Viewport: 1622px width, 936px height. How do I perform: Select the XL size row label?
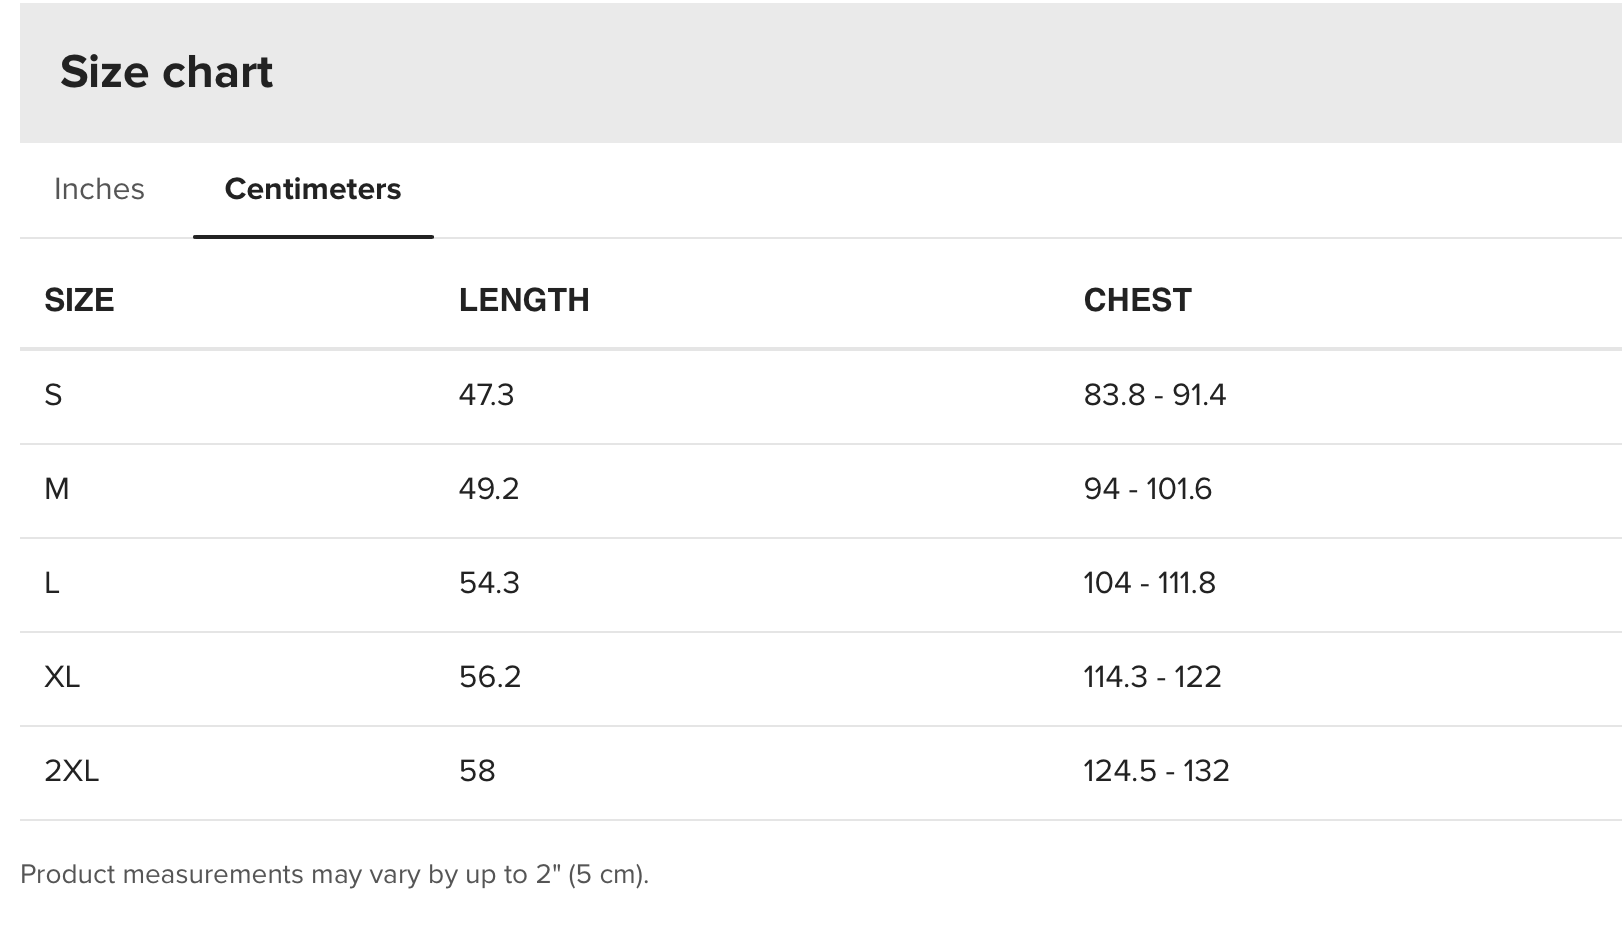point(62,677)
